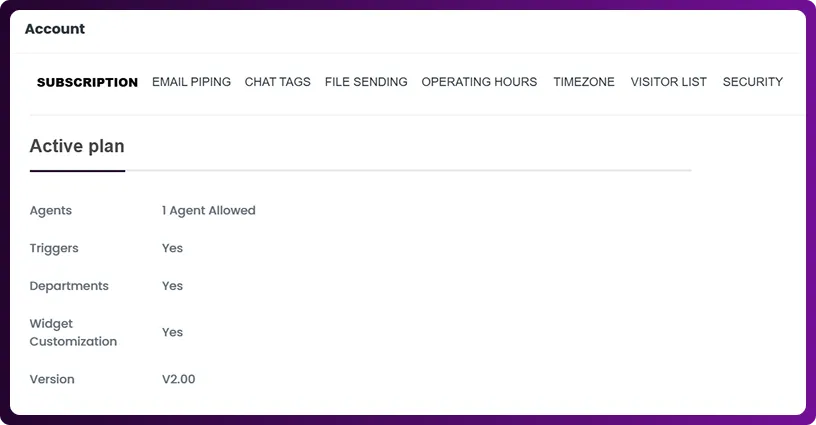Click the Yes value beside Triggers
This screenshot has height=425, width=816.
pos(173,248)
